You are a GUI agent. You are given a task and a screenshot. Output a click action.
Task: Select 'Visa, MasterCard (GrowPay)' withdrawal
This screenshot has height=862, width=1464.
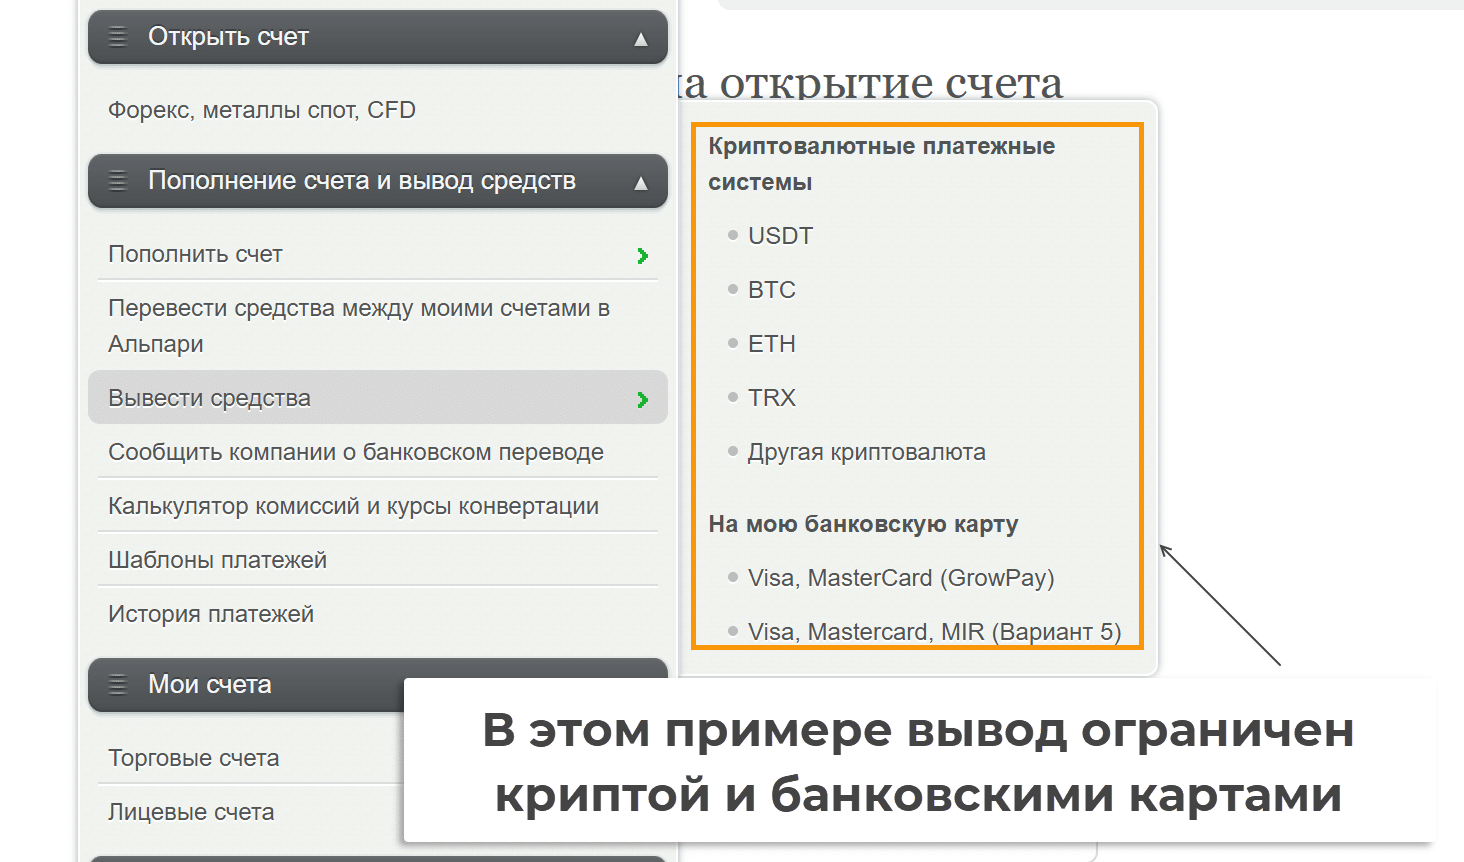(900, 578)
